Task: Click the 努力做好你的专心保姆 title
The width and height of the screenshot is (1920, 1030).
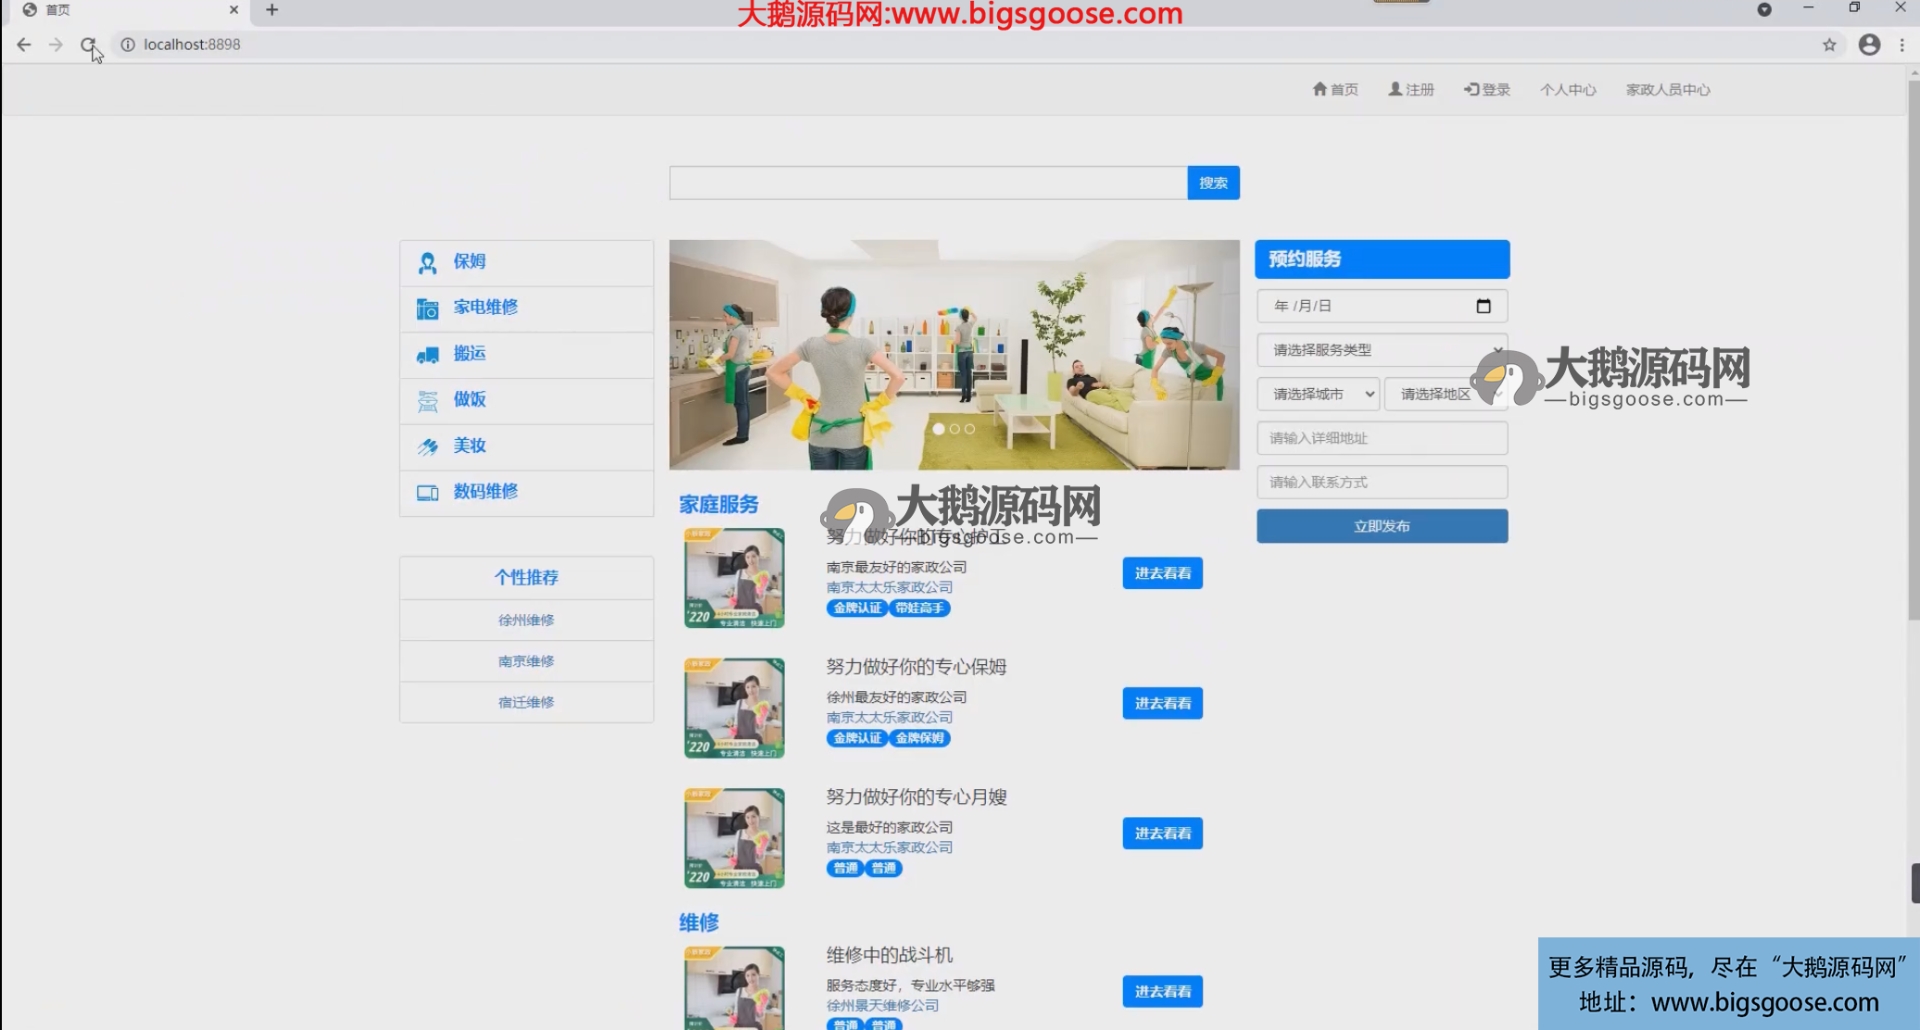Action: tap(916, 667)
